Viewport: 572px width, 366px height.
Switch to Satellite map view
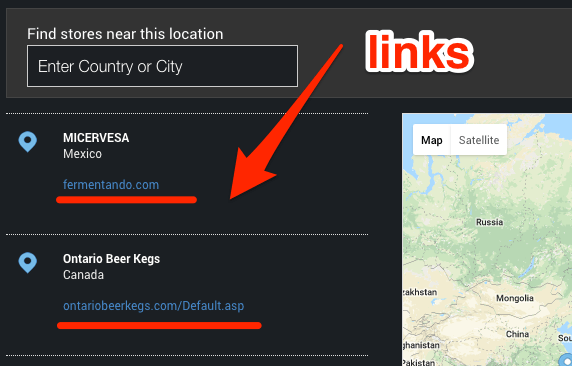(x=479, y=140)
